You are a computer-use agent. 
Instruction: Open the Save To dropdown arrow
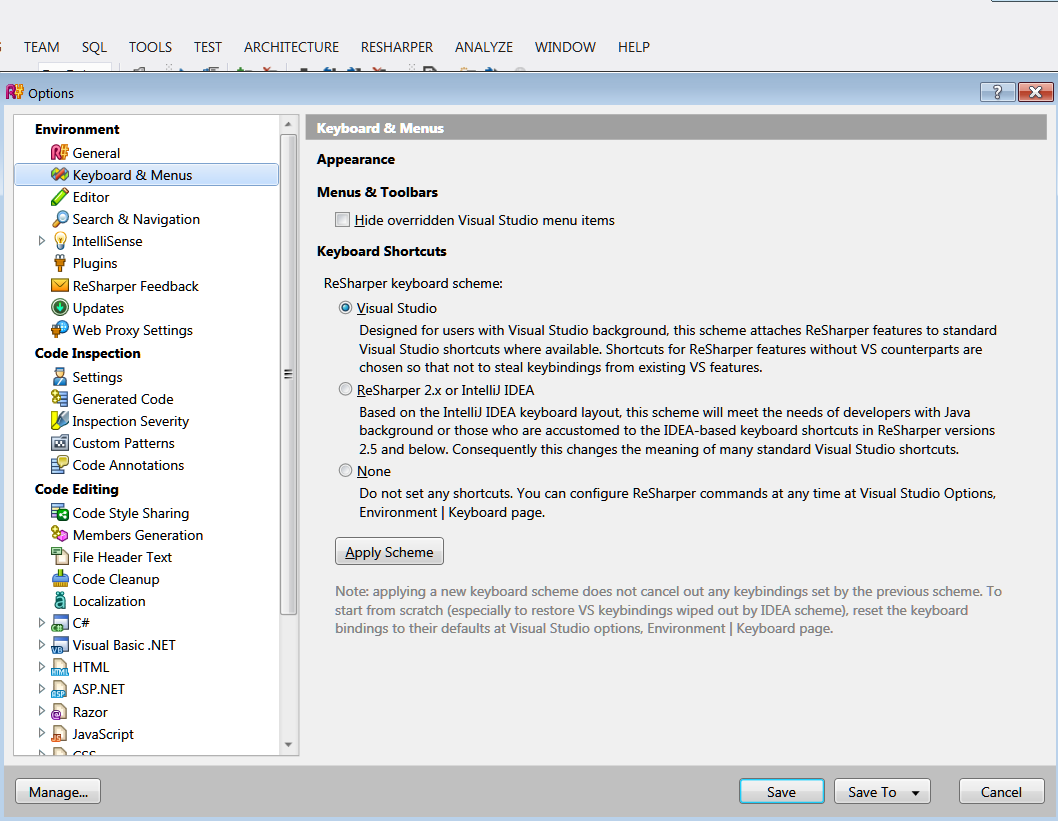916,793
